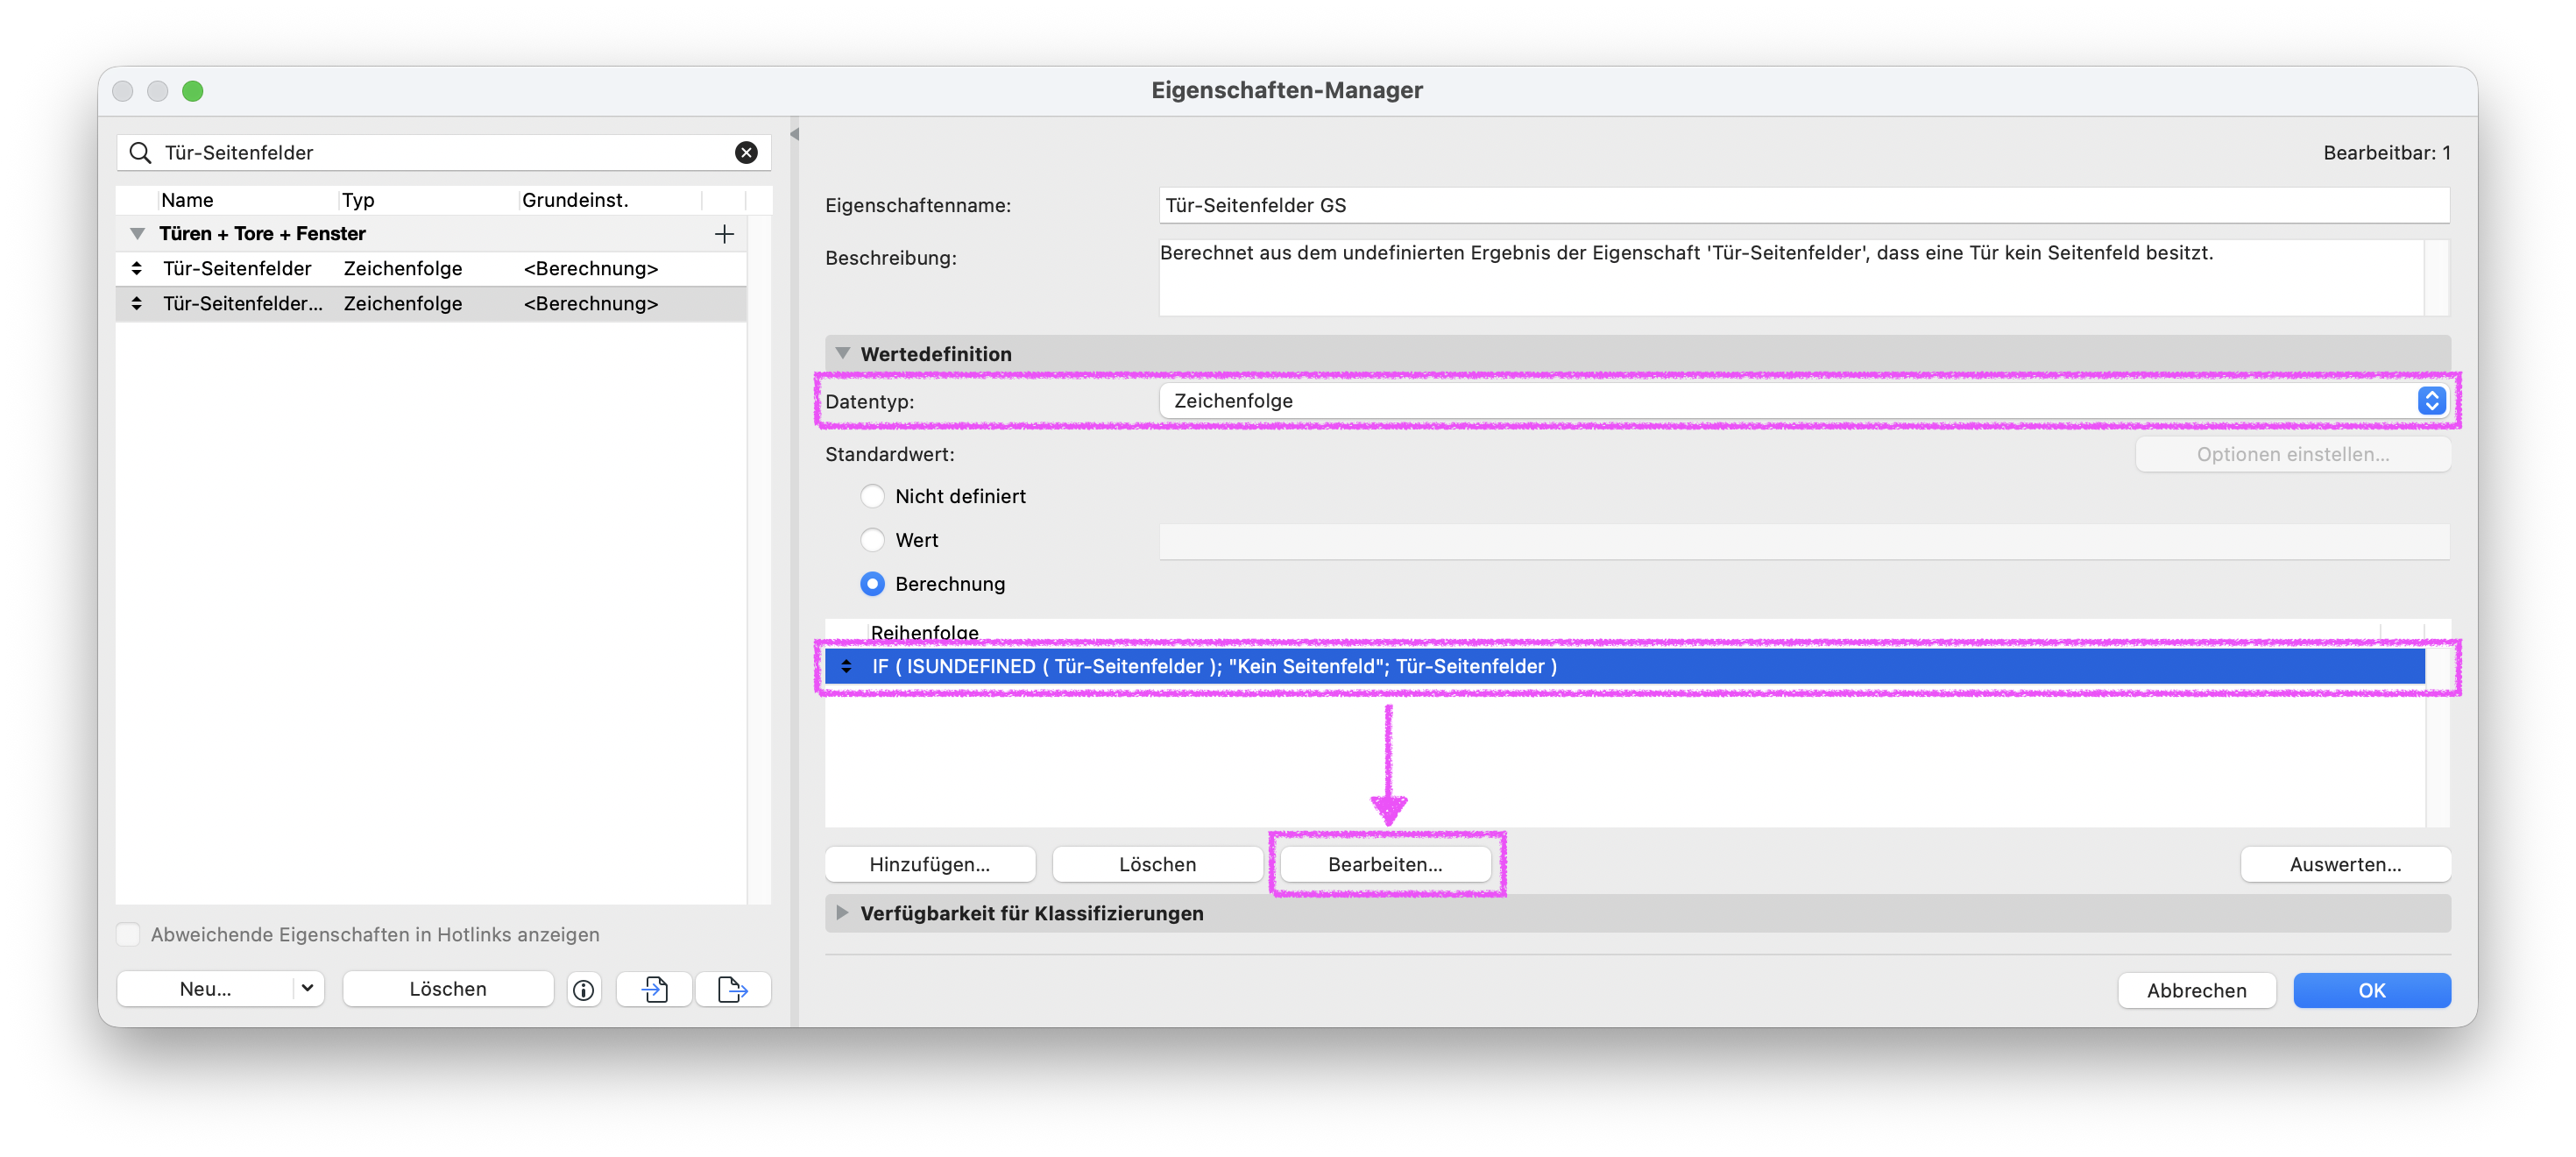Select the IF ( ISUNDEFINED expression row
The image size is (2576, 1157).
click(x=1625, y=666)
